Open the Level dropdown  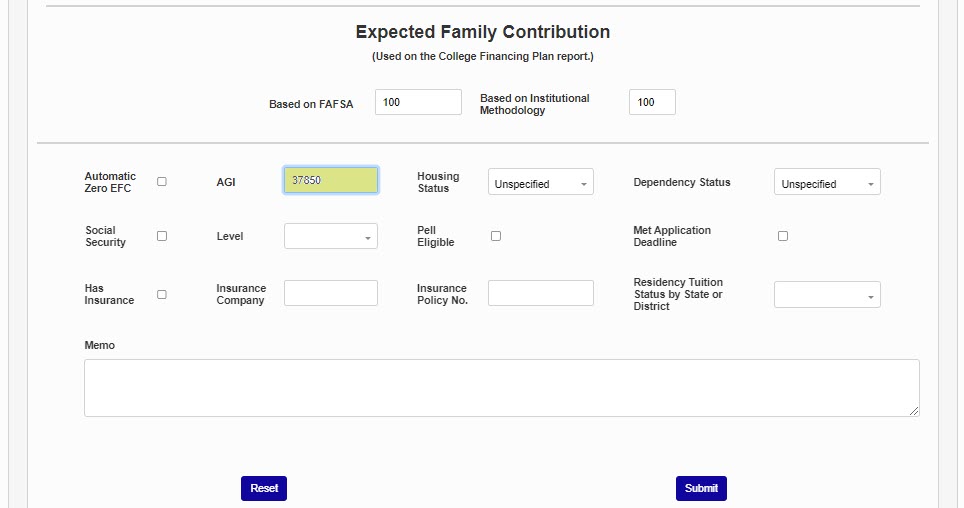[330, 237]
